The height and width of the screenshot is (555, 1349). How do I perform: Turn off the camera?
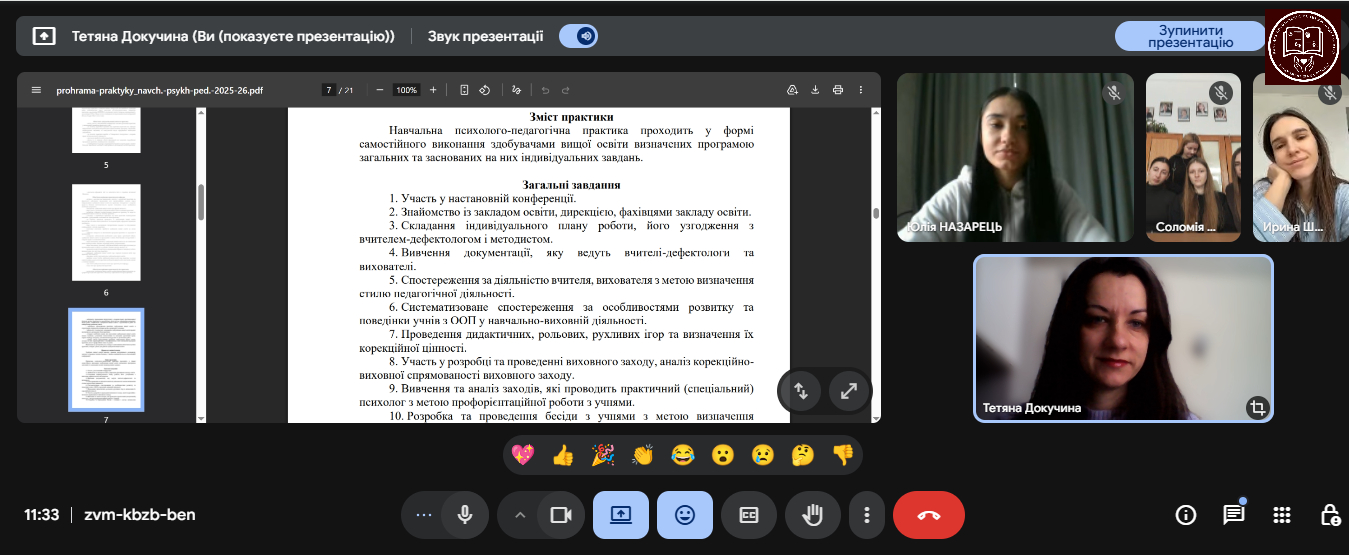(x=560, y=515)
